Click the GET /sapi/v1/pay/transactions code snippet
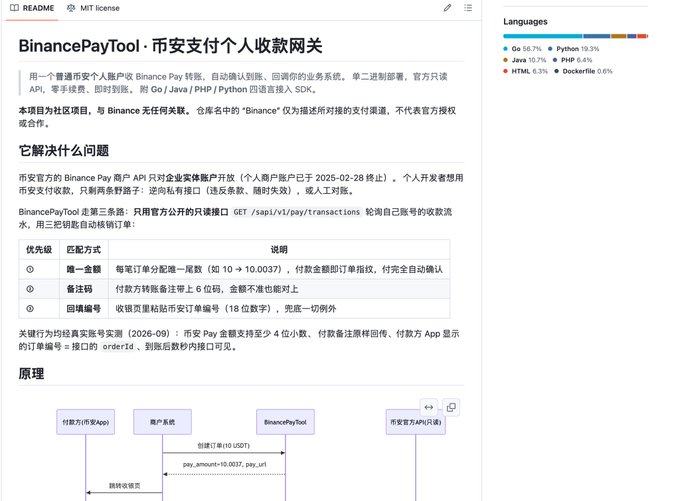 [297, 212]
